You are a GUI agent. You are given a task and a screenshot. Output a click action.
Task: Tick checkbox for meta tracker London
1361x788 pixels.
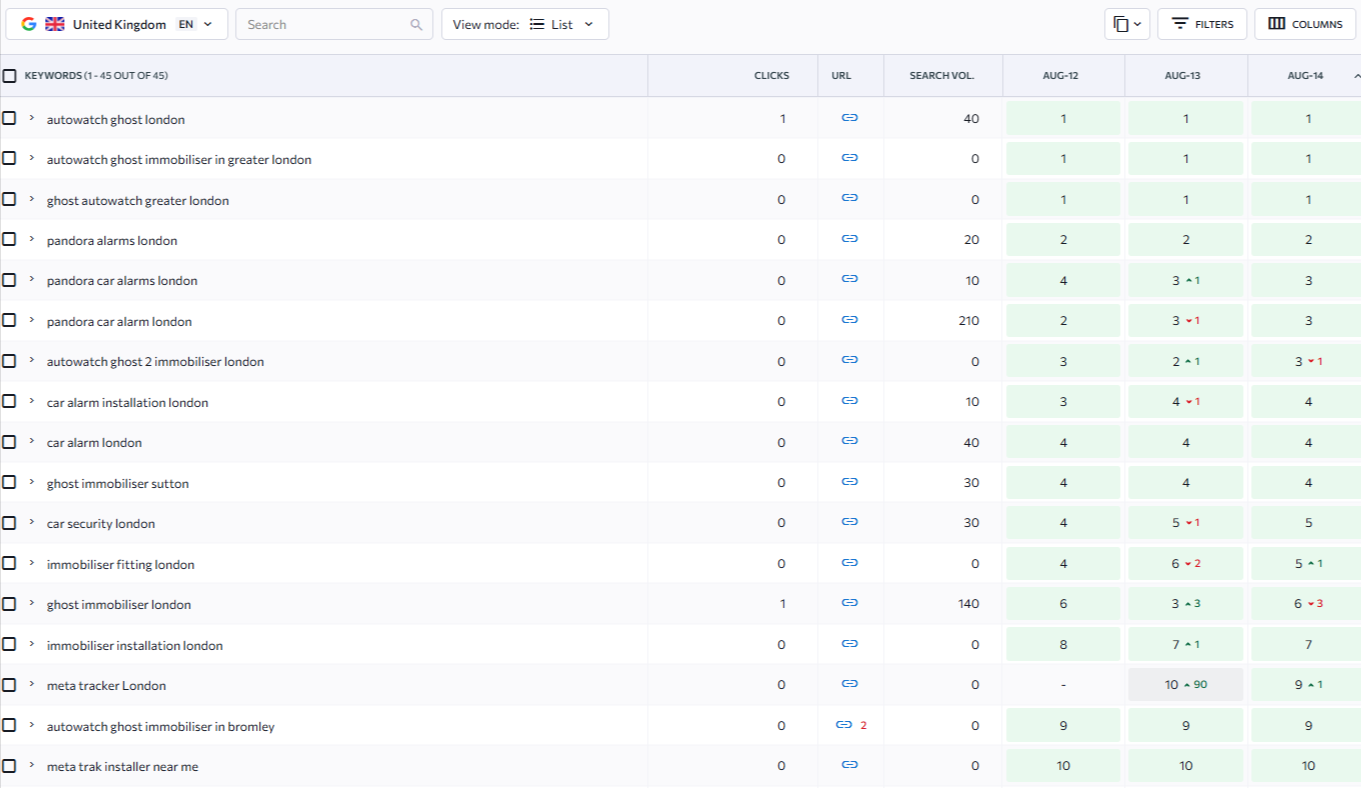pos(9,684)
